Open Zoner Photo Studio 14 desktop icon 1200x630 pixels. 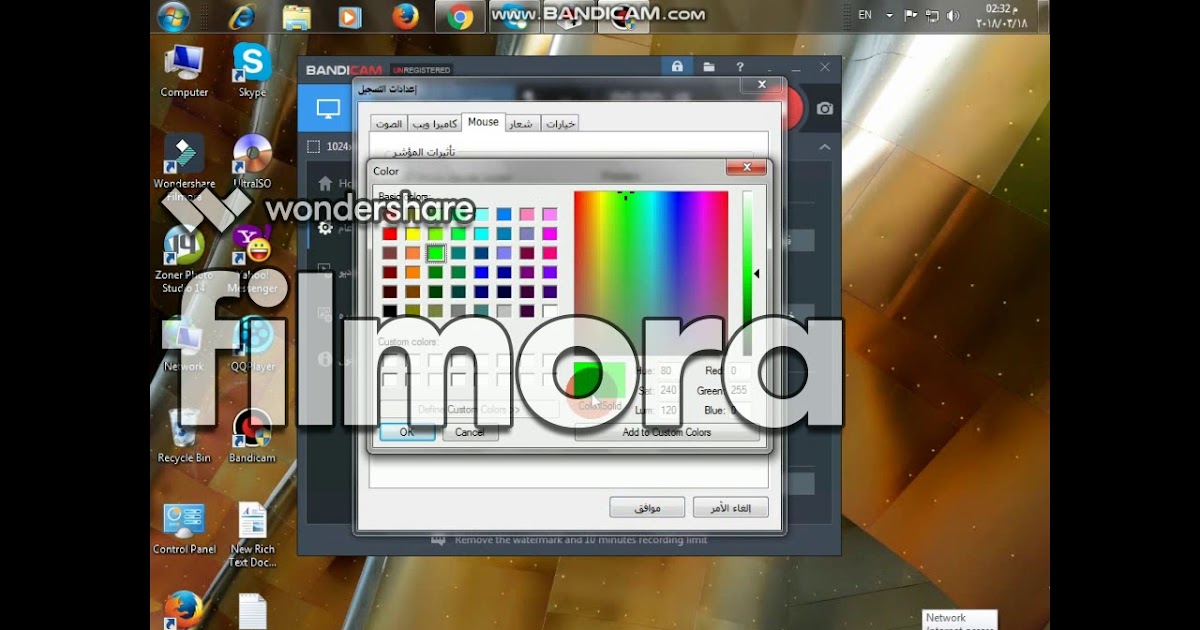click(184, 258)
